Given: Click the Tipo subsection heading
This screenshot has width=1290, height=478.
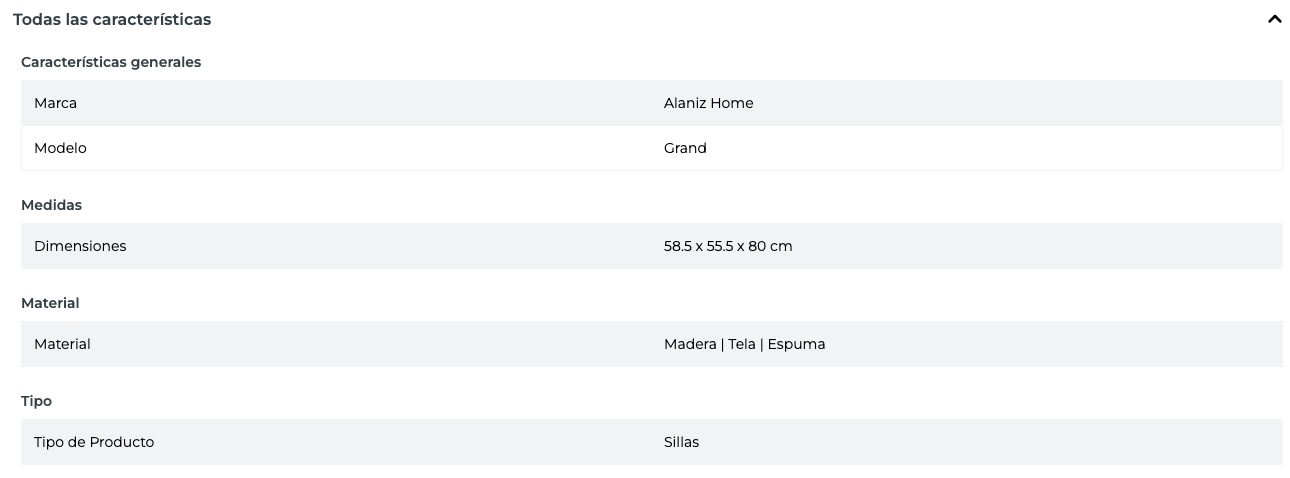Looking at the screenshot, I should [x=36, y=401].
